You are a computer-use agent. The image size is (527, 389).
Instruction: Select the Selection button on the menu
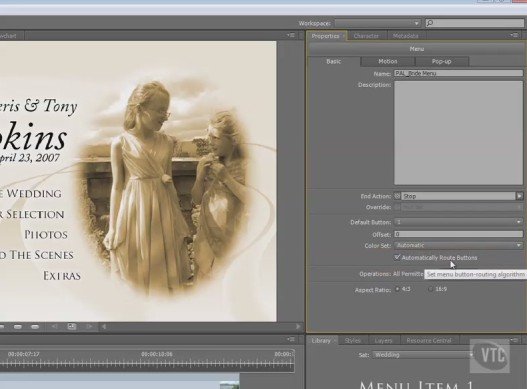(x=32, y=214)
